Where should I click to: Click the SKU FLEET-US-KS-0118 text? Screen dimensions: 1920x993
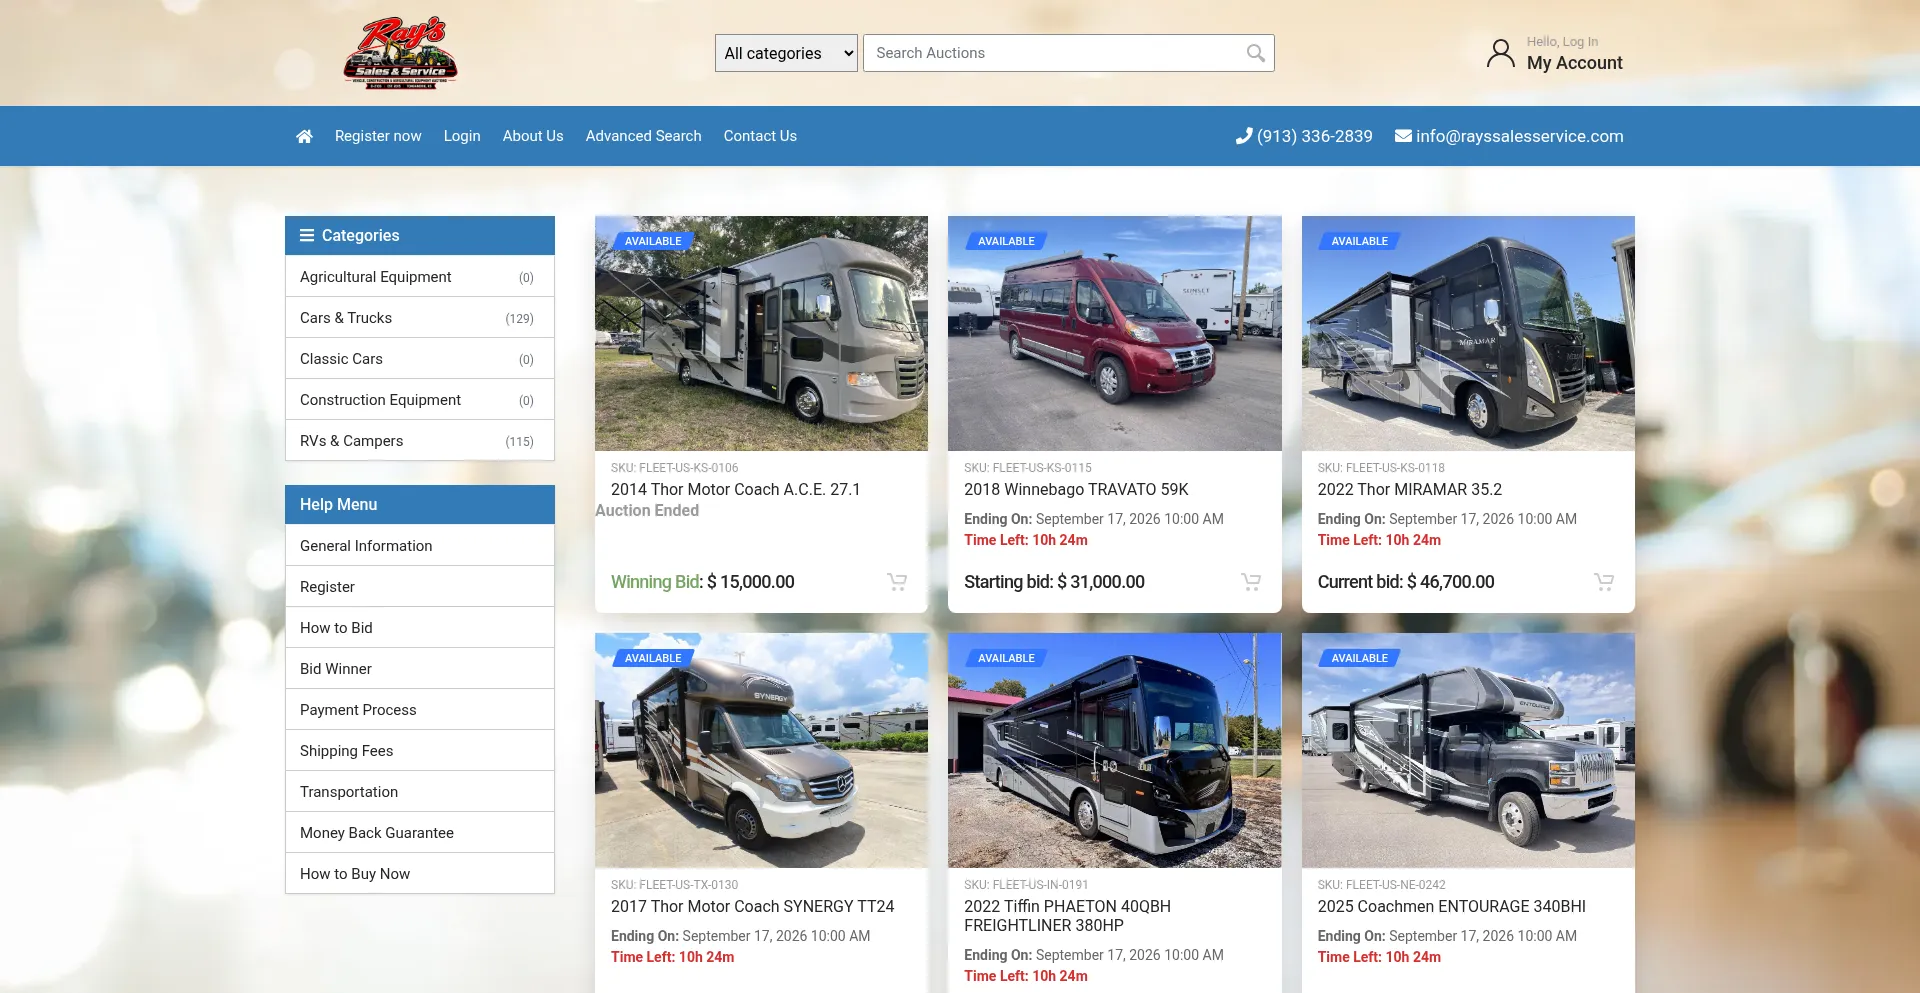pyautogui.click(x=1381, y=468)
